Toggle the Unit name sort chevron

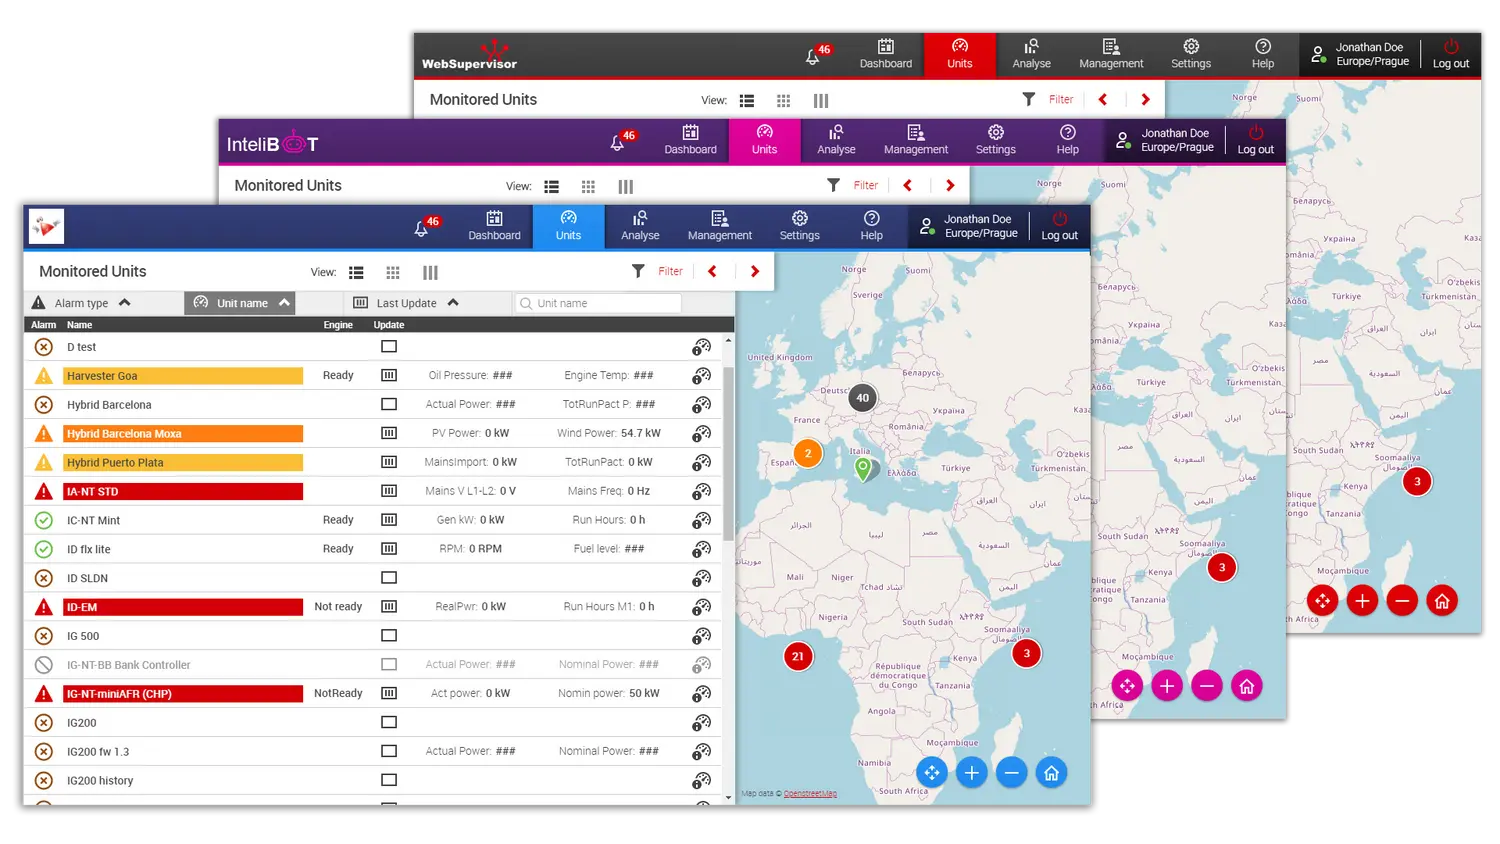[284, 303]
